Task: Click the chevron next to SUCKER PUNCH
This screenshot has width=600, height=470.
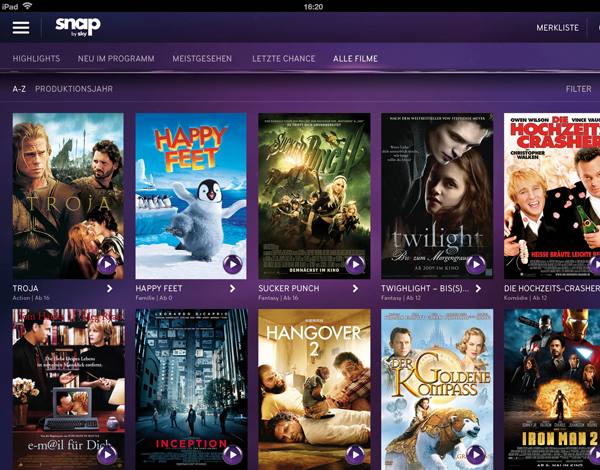Action: click(x=355, y=289)
